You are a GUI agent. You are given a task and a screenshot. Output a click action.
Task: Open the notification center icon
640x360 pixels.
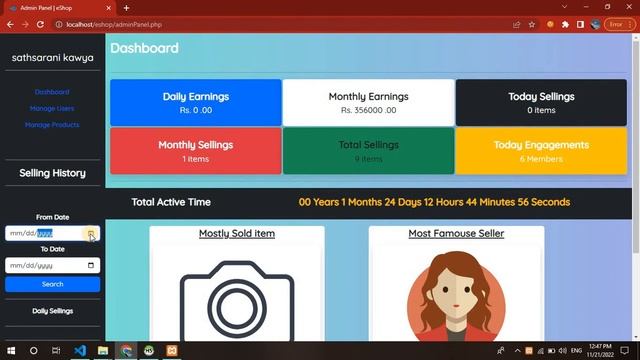point(624,351)
